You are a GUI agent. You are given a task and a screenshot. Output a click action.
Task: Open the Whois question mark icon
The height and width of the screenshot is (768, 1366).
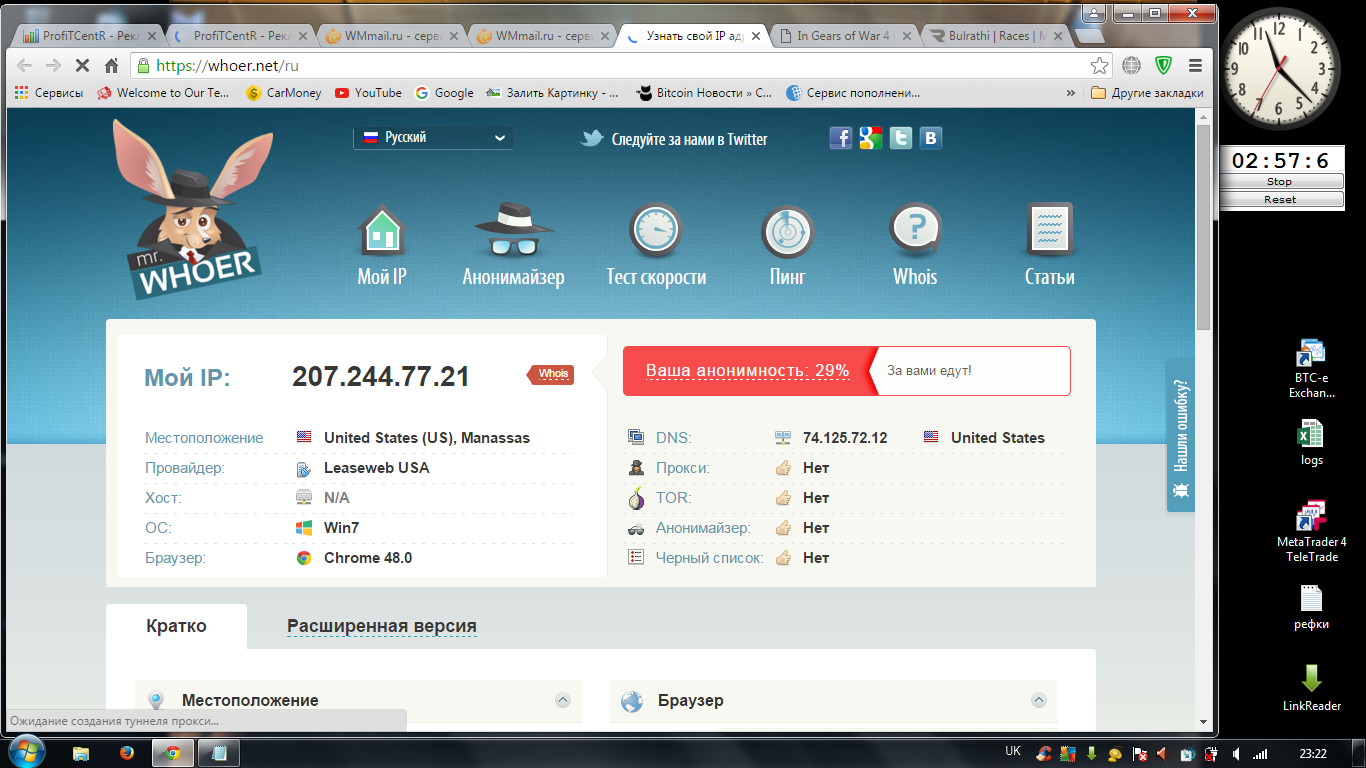coord(915,230)
